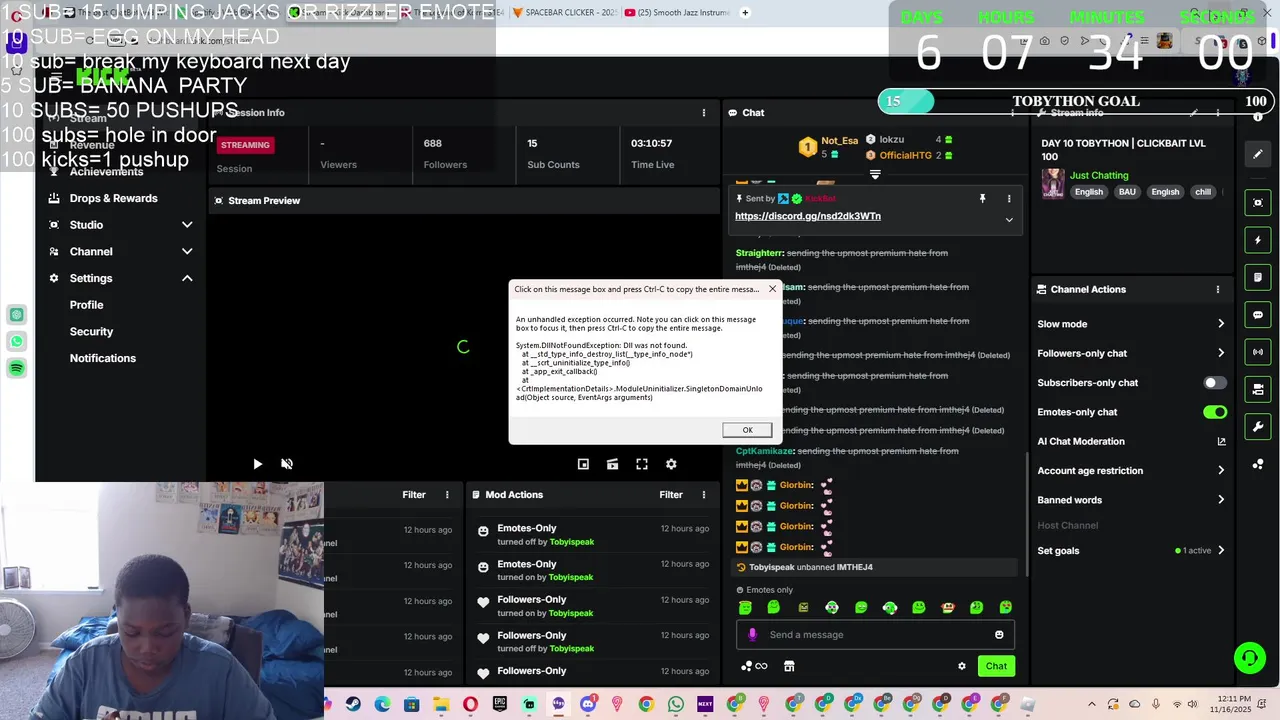Unmute the stream preview audio
The height and width of the screenshot is (720, 1280).
[x=287, y=464]
